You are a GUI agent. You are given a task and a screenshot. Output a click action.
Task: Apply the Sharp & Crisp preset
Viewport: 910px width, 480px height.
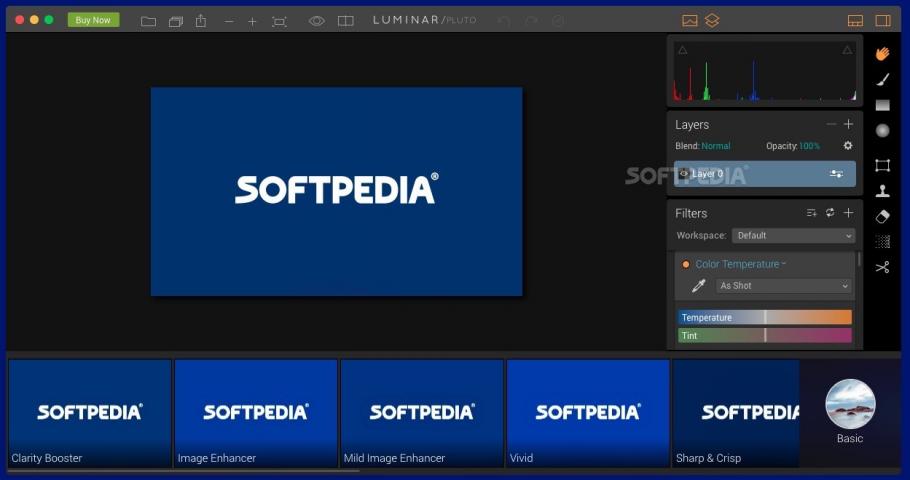(x=736, y=413)
